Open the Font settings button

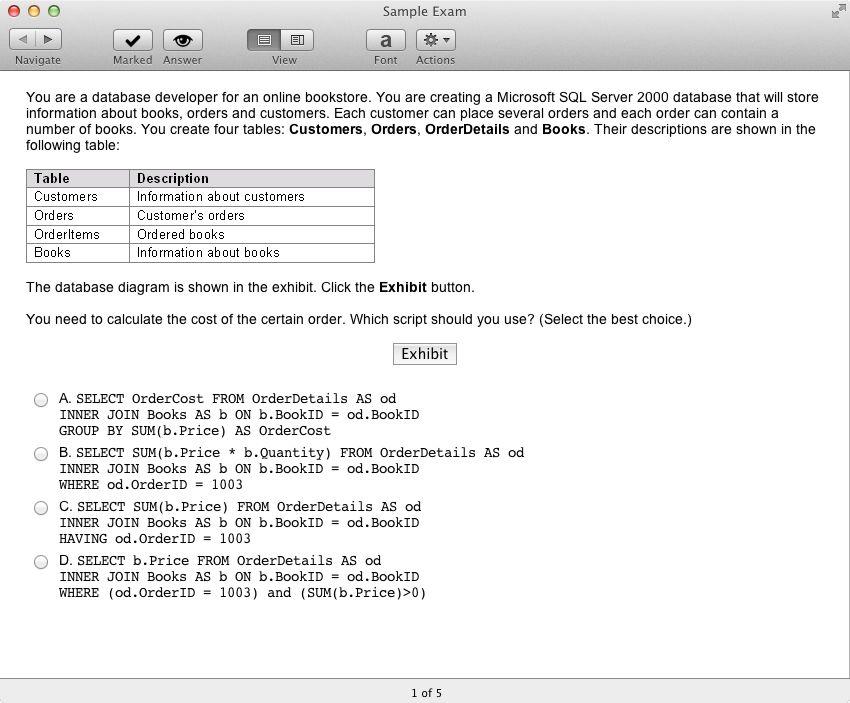tap(385, 40)
